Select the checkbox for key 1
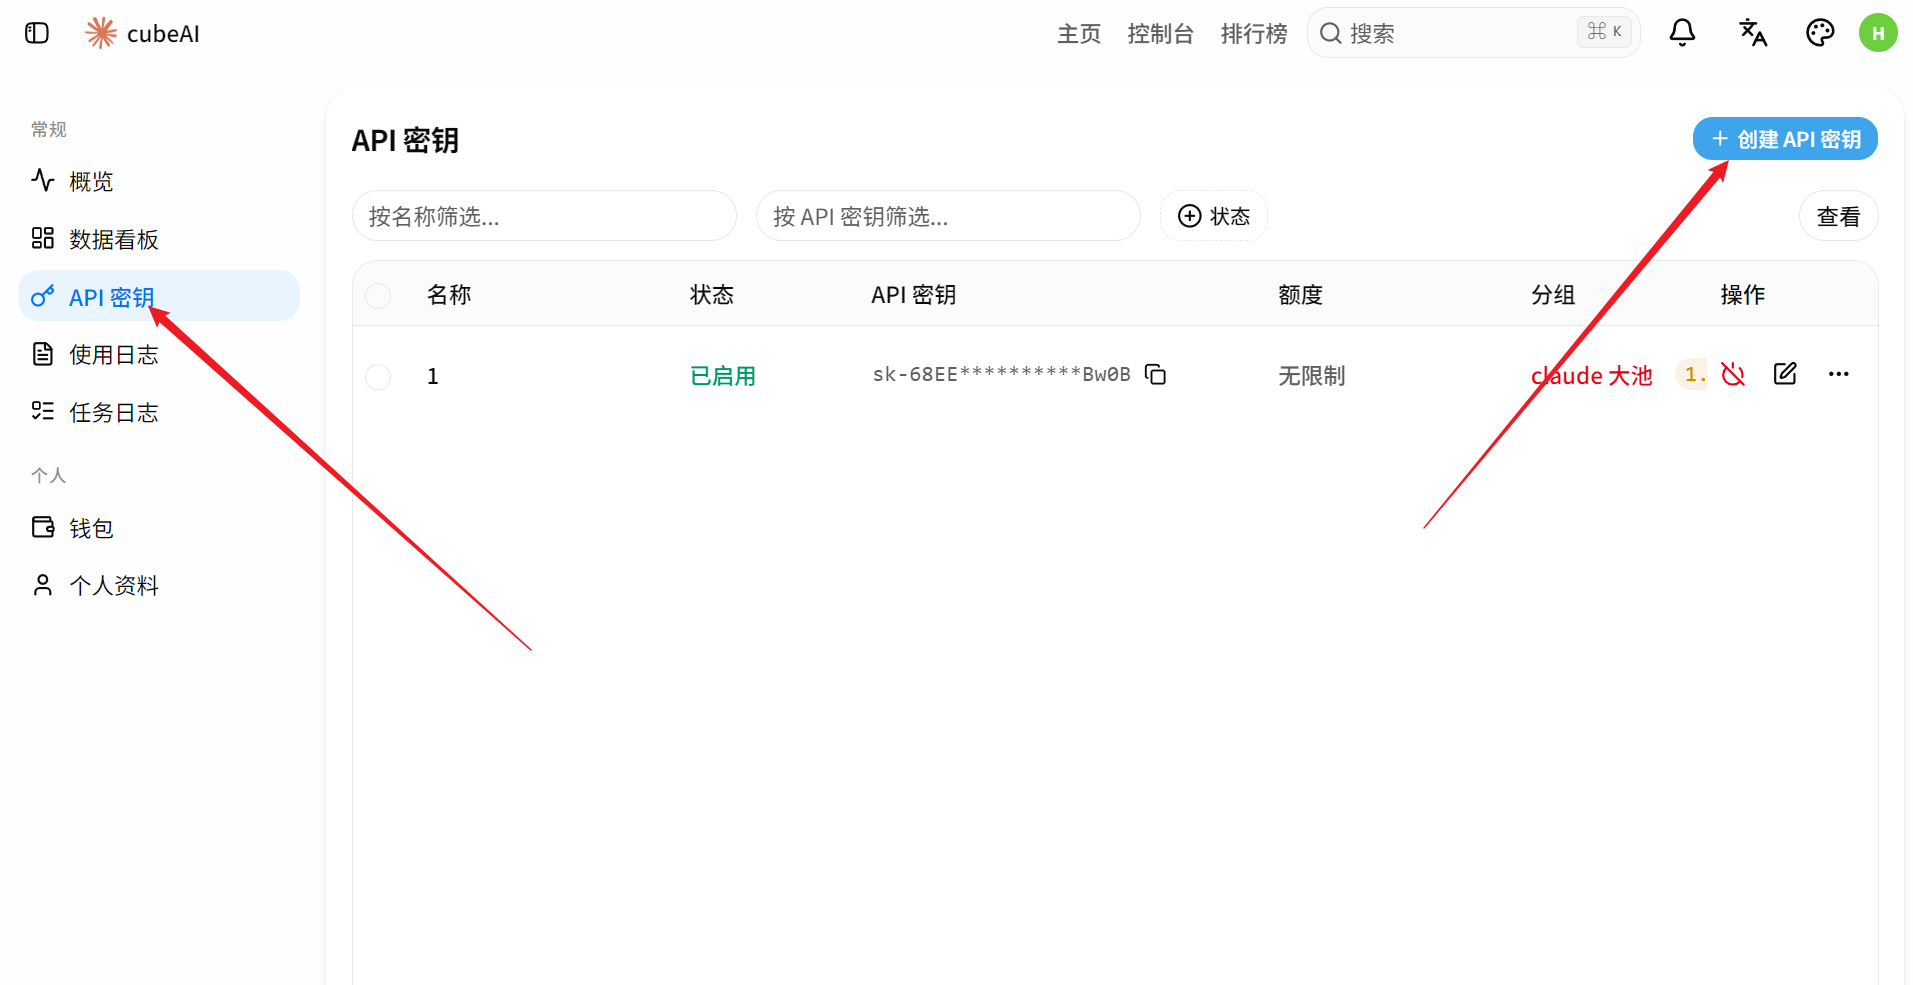Image resolution: width=1913 pixels, height=985 pixels. (x=378, y=377)
